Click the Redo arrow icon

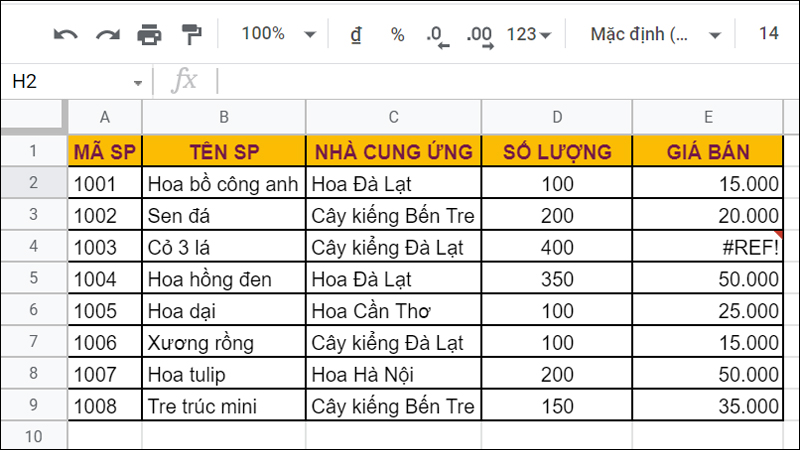(107, 35)
